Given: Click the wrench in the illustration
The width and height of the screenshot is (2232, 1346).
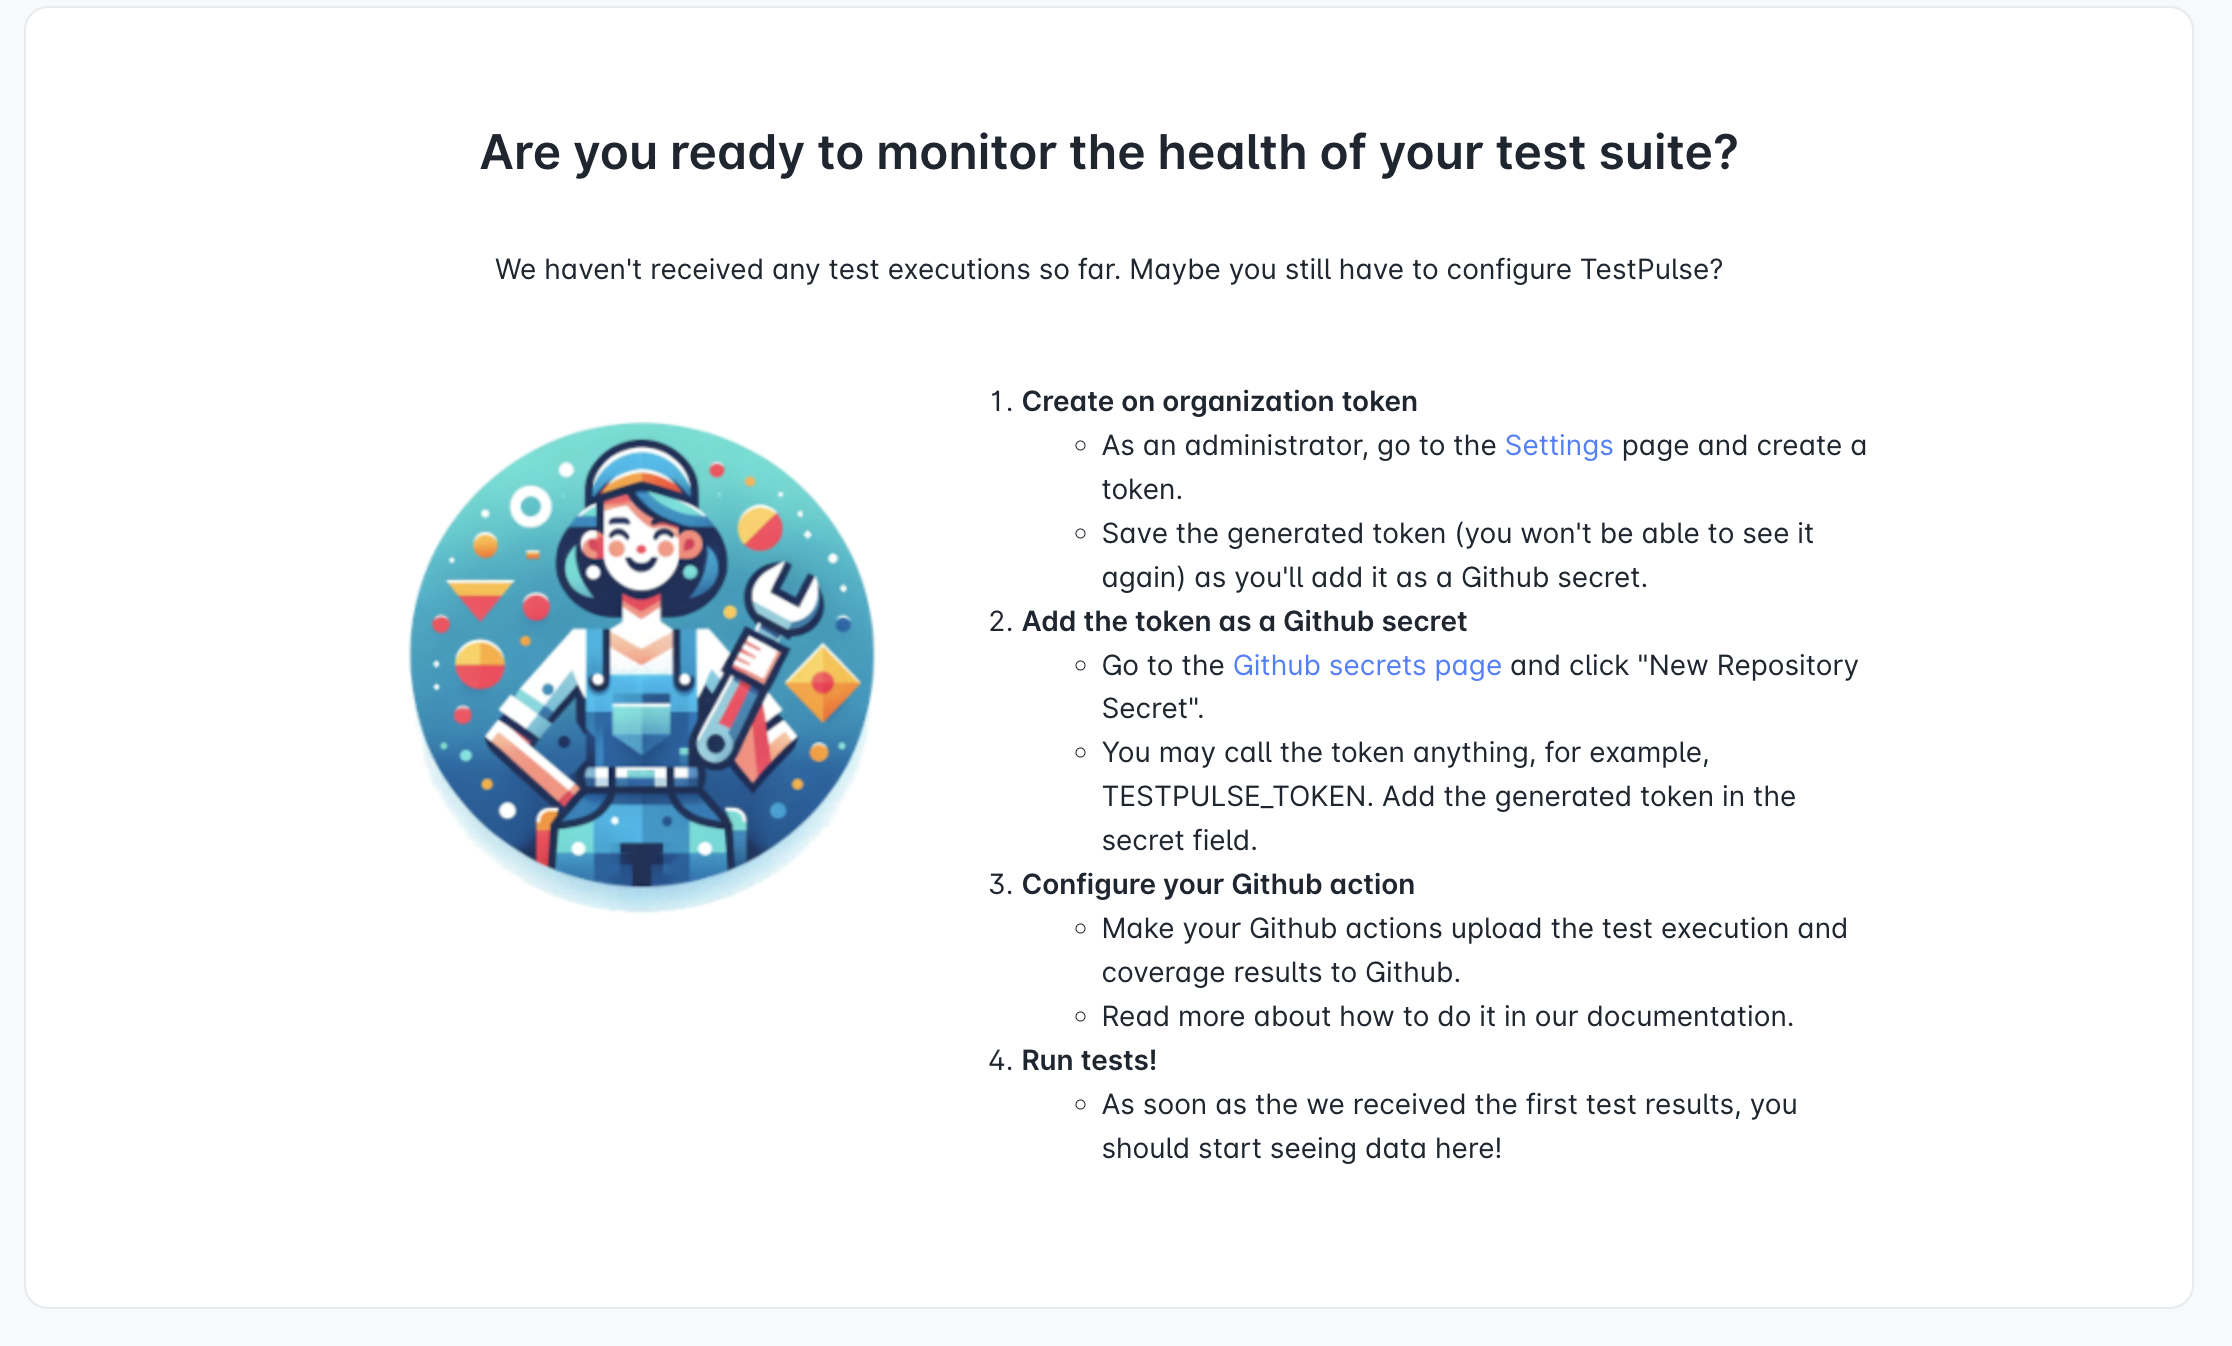Looking at the screenshot, I should (x=762, y=660).
